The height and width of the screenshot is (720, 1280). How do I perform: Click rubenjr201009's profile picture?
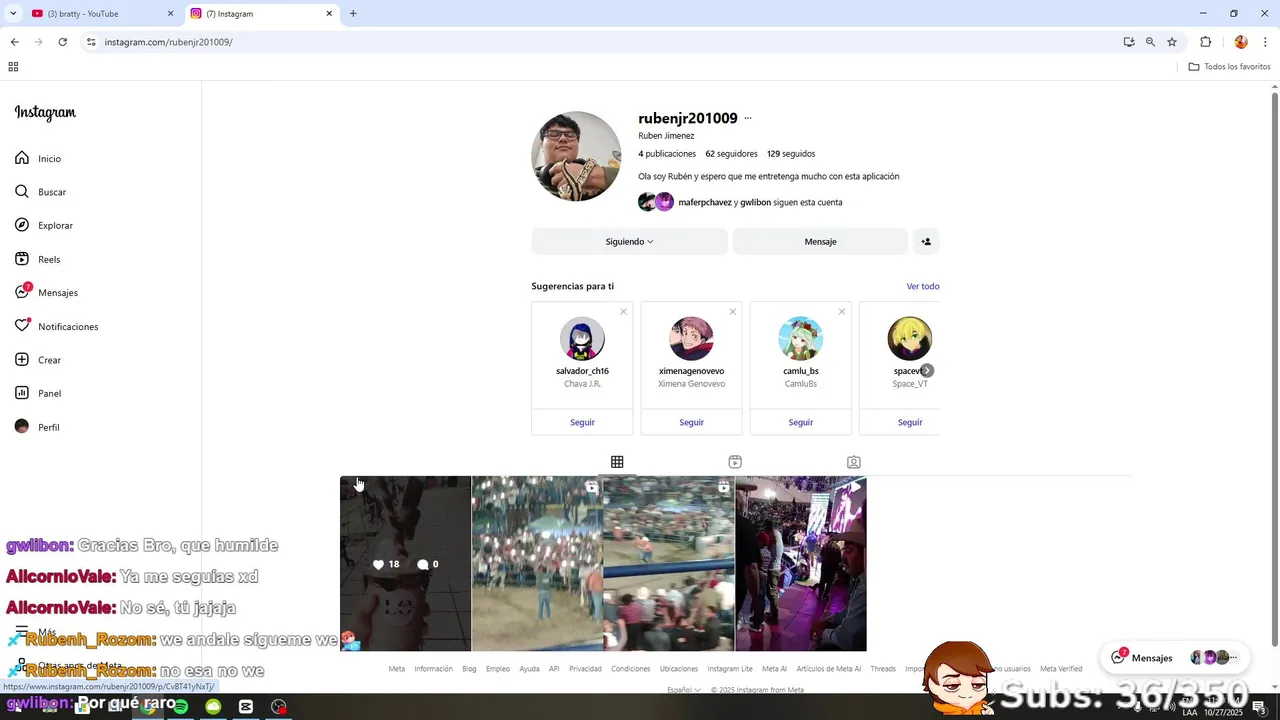tap(576, 156)
